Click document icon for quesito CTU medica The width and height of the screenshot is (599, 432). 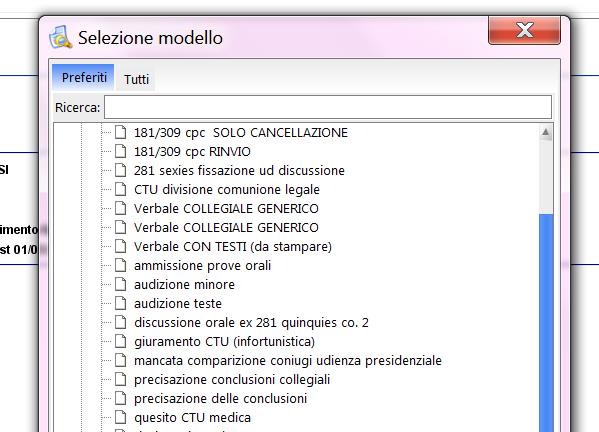point(121,417)
